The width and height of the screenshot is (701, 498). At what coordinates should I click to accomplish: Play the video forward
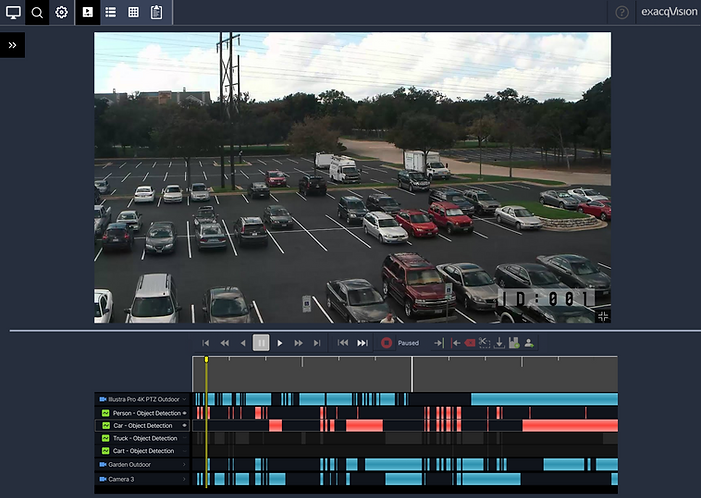point(280,343)
